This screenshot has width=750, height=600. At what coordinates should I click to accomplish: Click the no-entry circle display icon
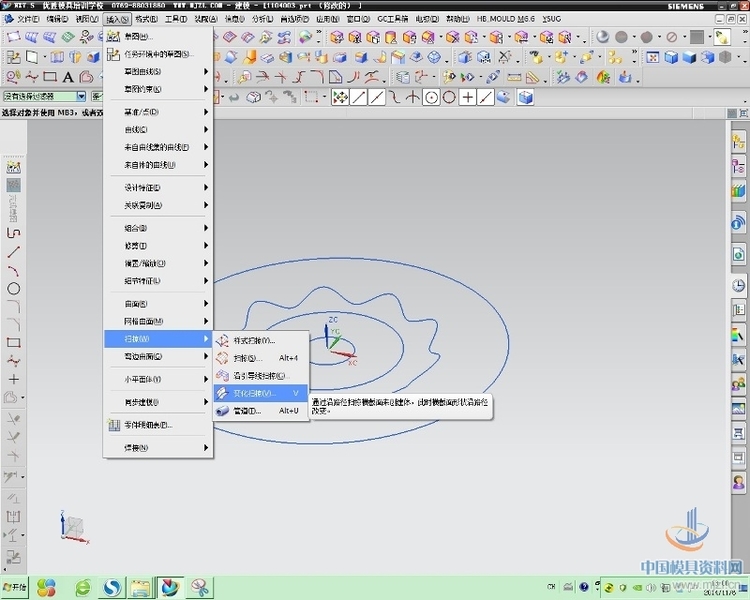click(672, 37)
